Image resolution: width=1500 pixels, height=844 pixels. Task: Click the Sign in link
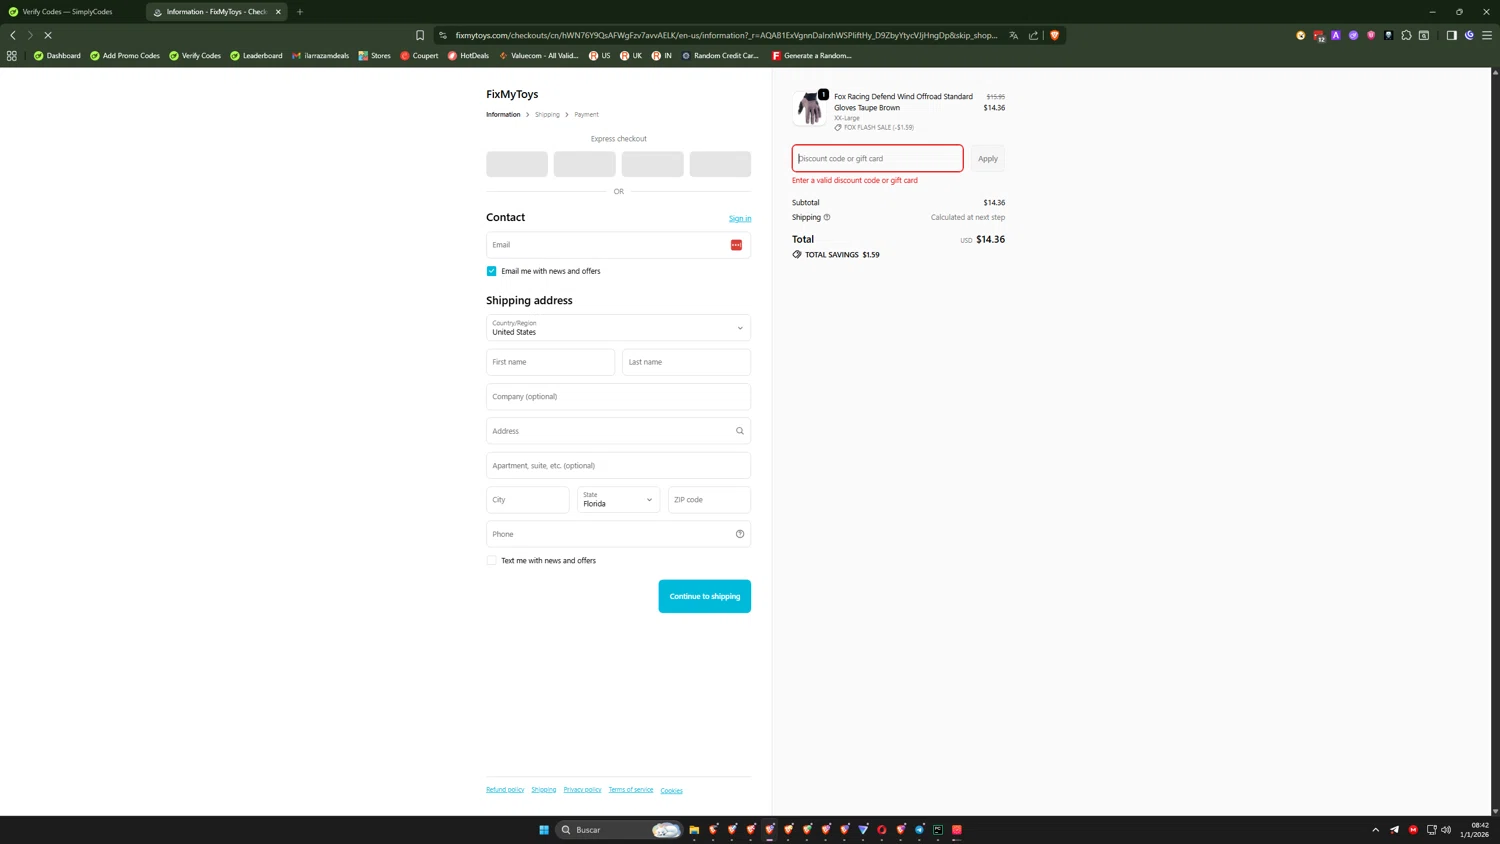click(740, 218)
